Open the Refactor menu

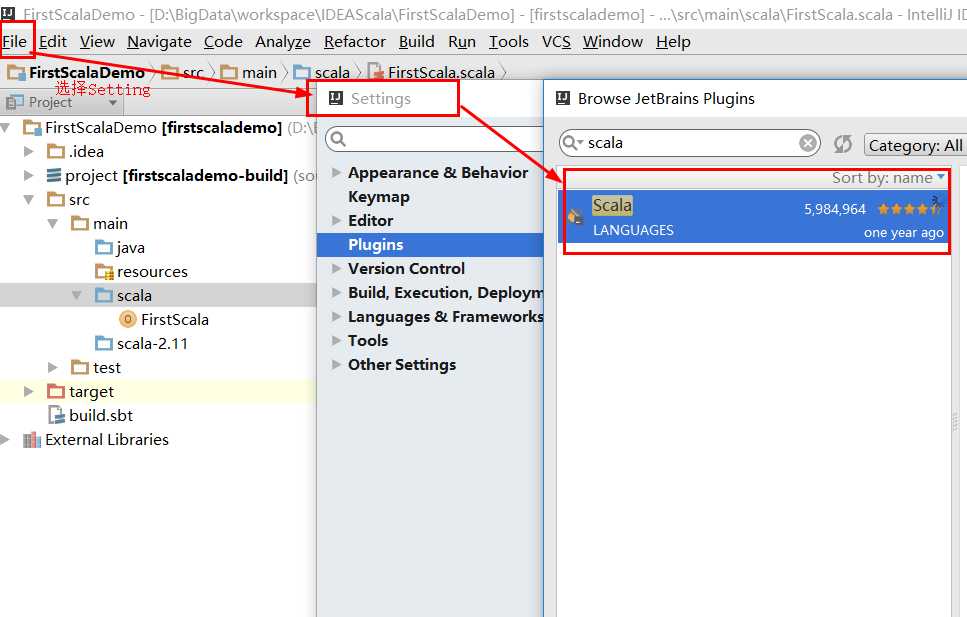(355, 42)
